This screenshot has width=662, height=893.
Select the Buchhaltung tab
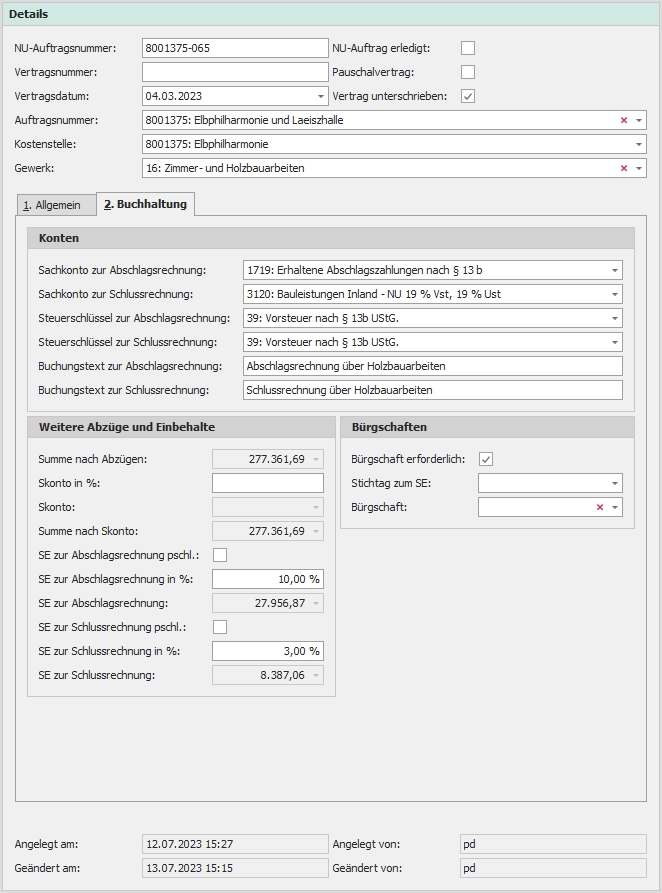pos(145,205)
